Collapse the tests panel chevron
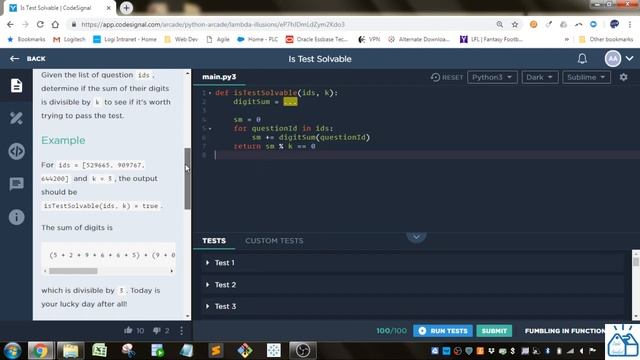 [x=416, y=237]
